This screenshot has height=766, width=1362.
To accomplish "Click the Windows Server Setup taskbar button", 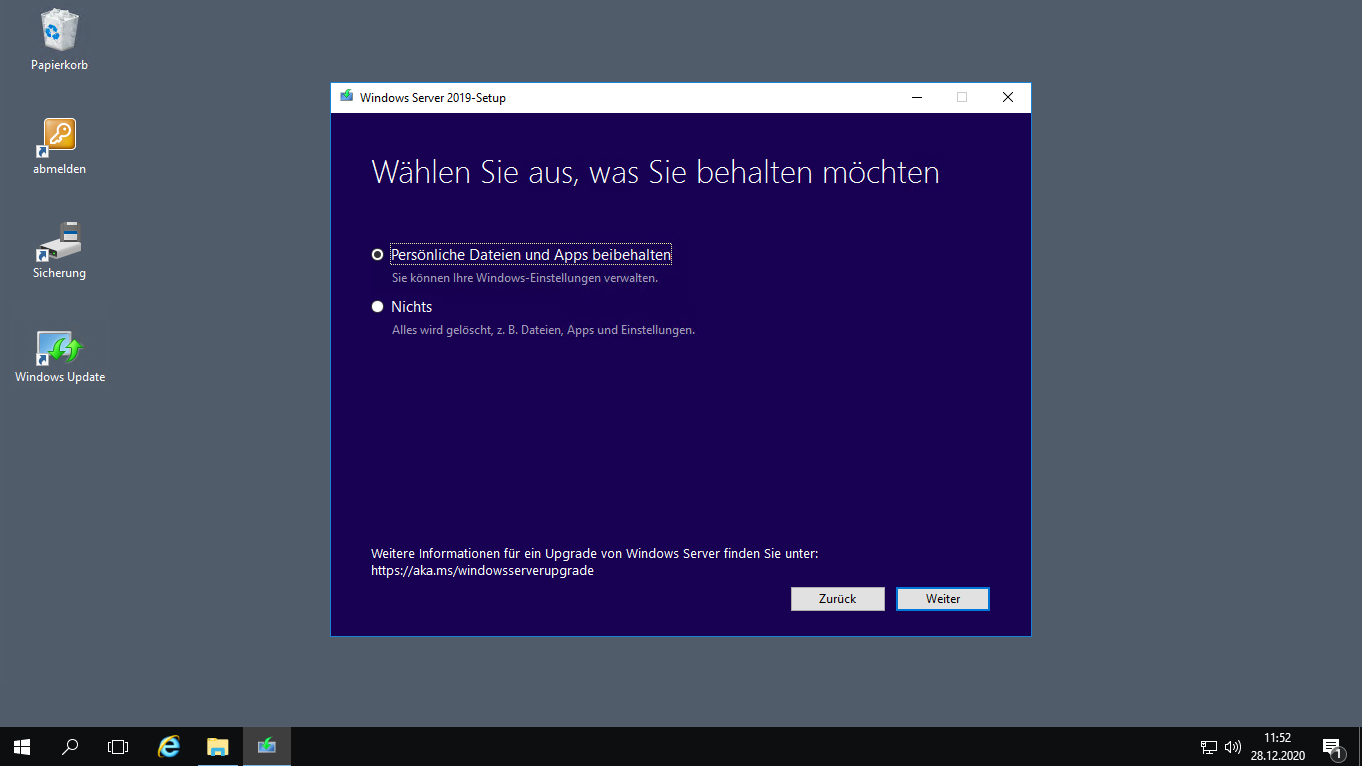I will tap(266, 746).
